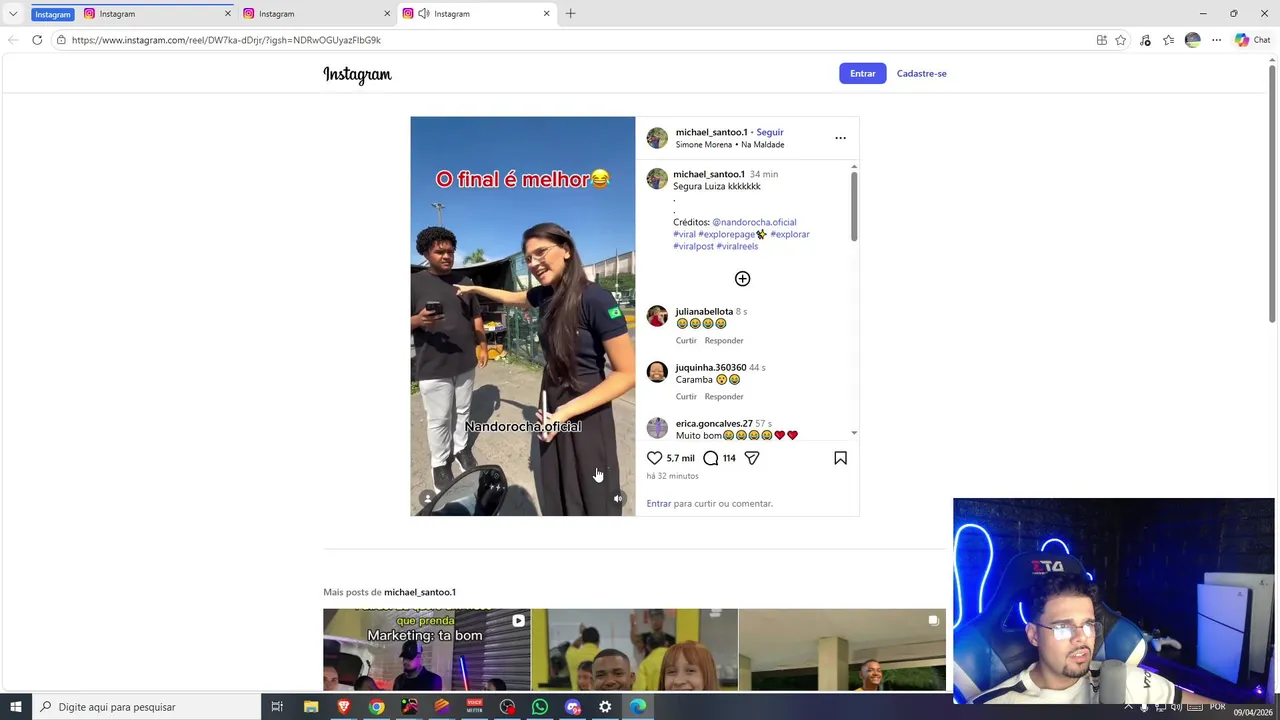
Task: Open comments via the speech bubble icon
Action: [710, 458]
